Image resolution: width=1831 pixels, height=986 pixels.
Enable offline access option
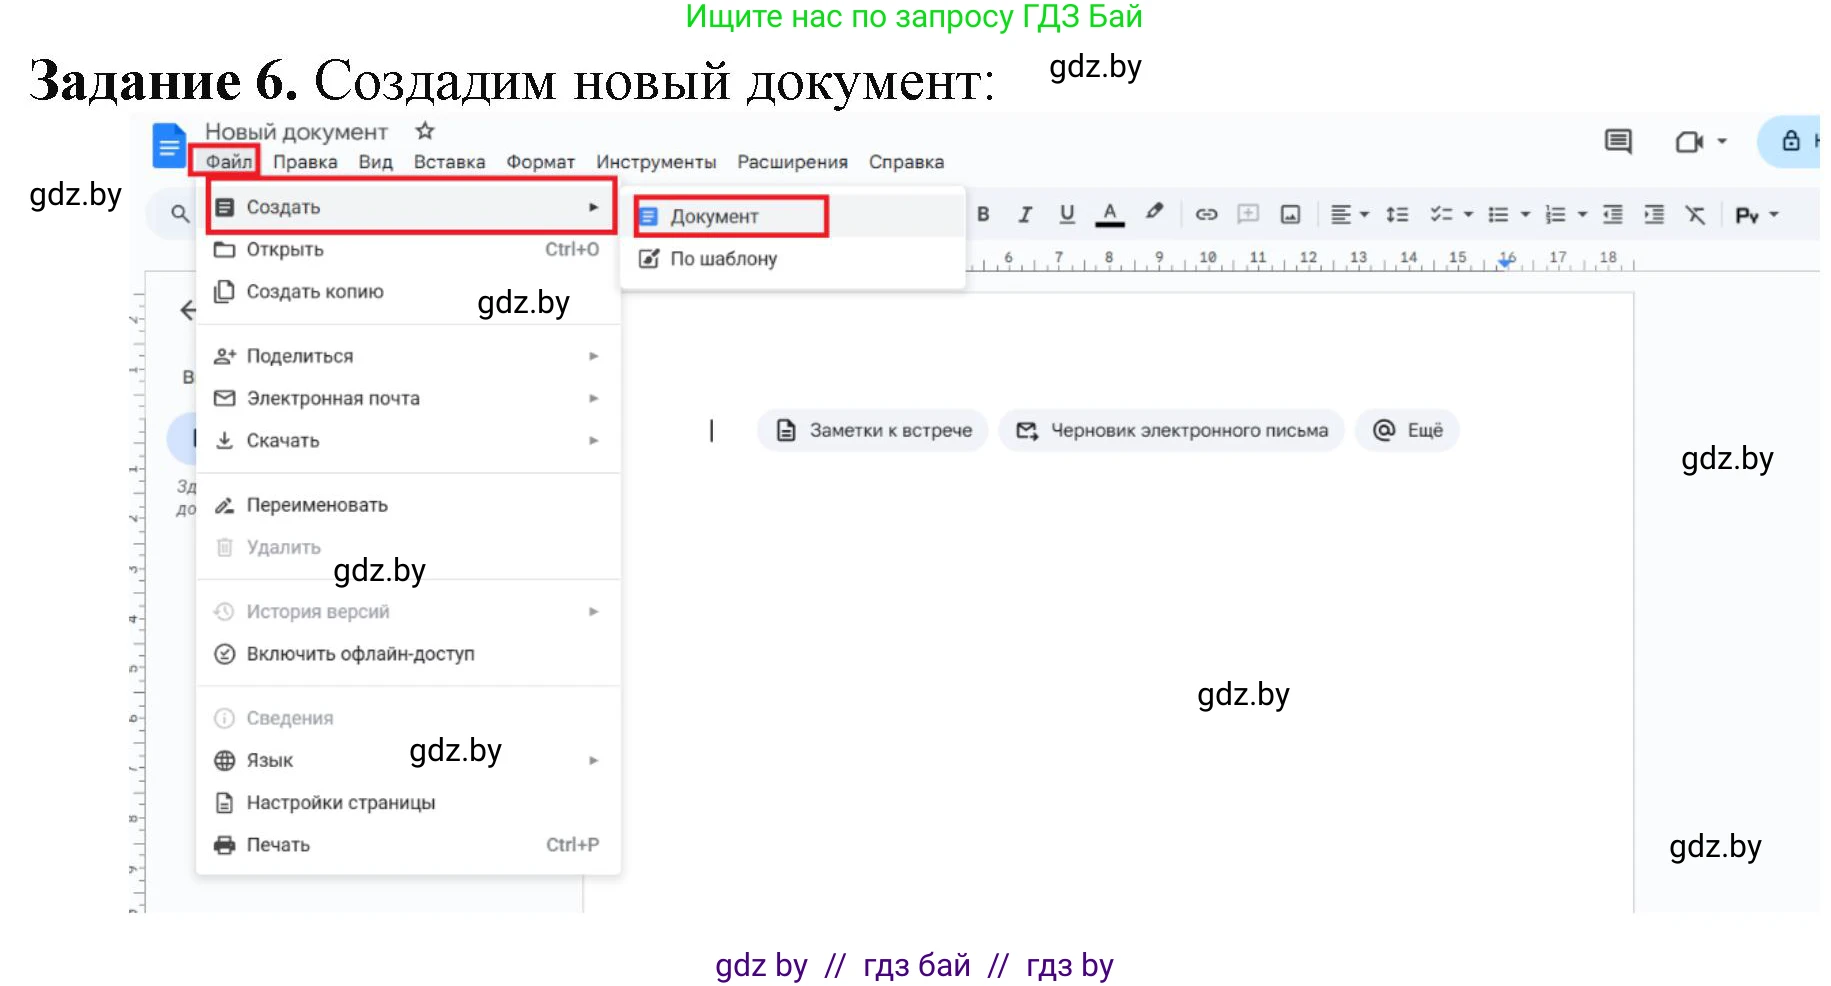[360, 654]
